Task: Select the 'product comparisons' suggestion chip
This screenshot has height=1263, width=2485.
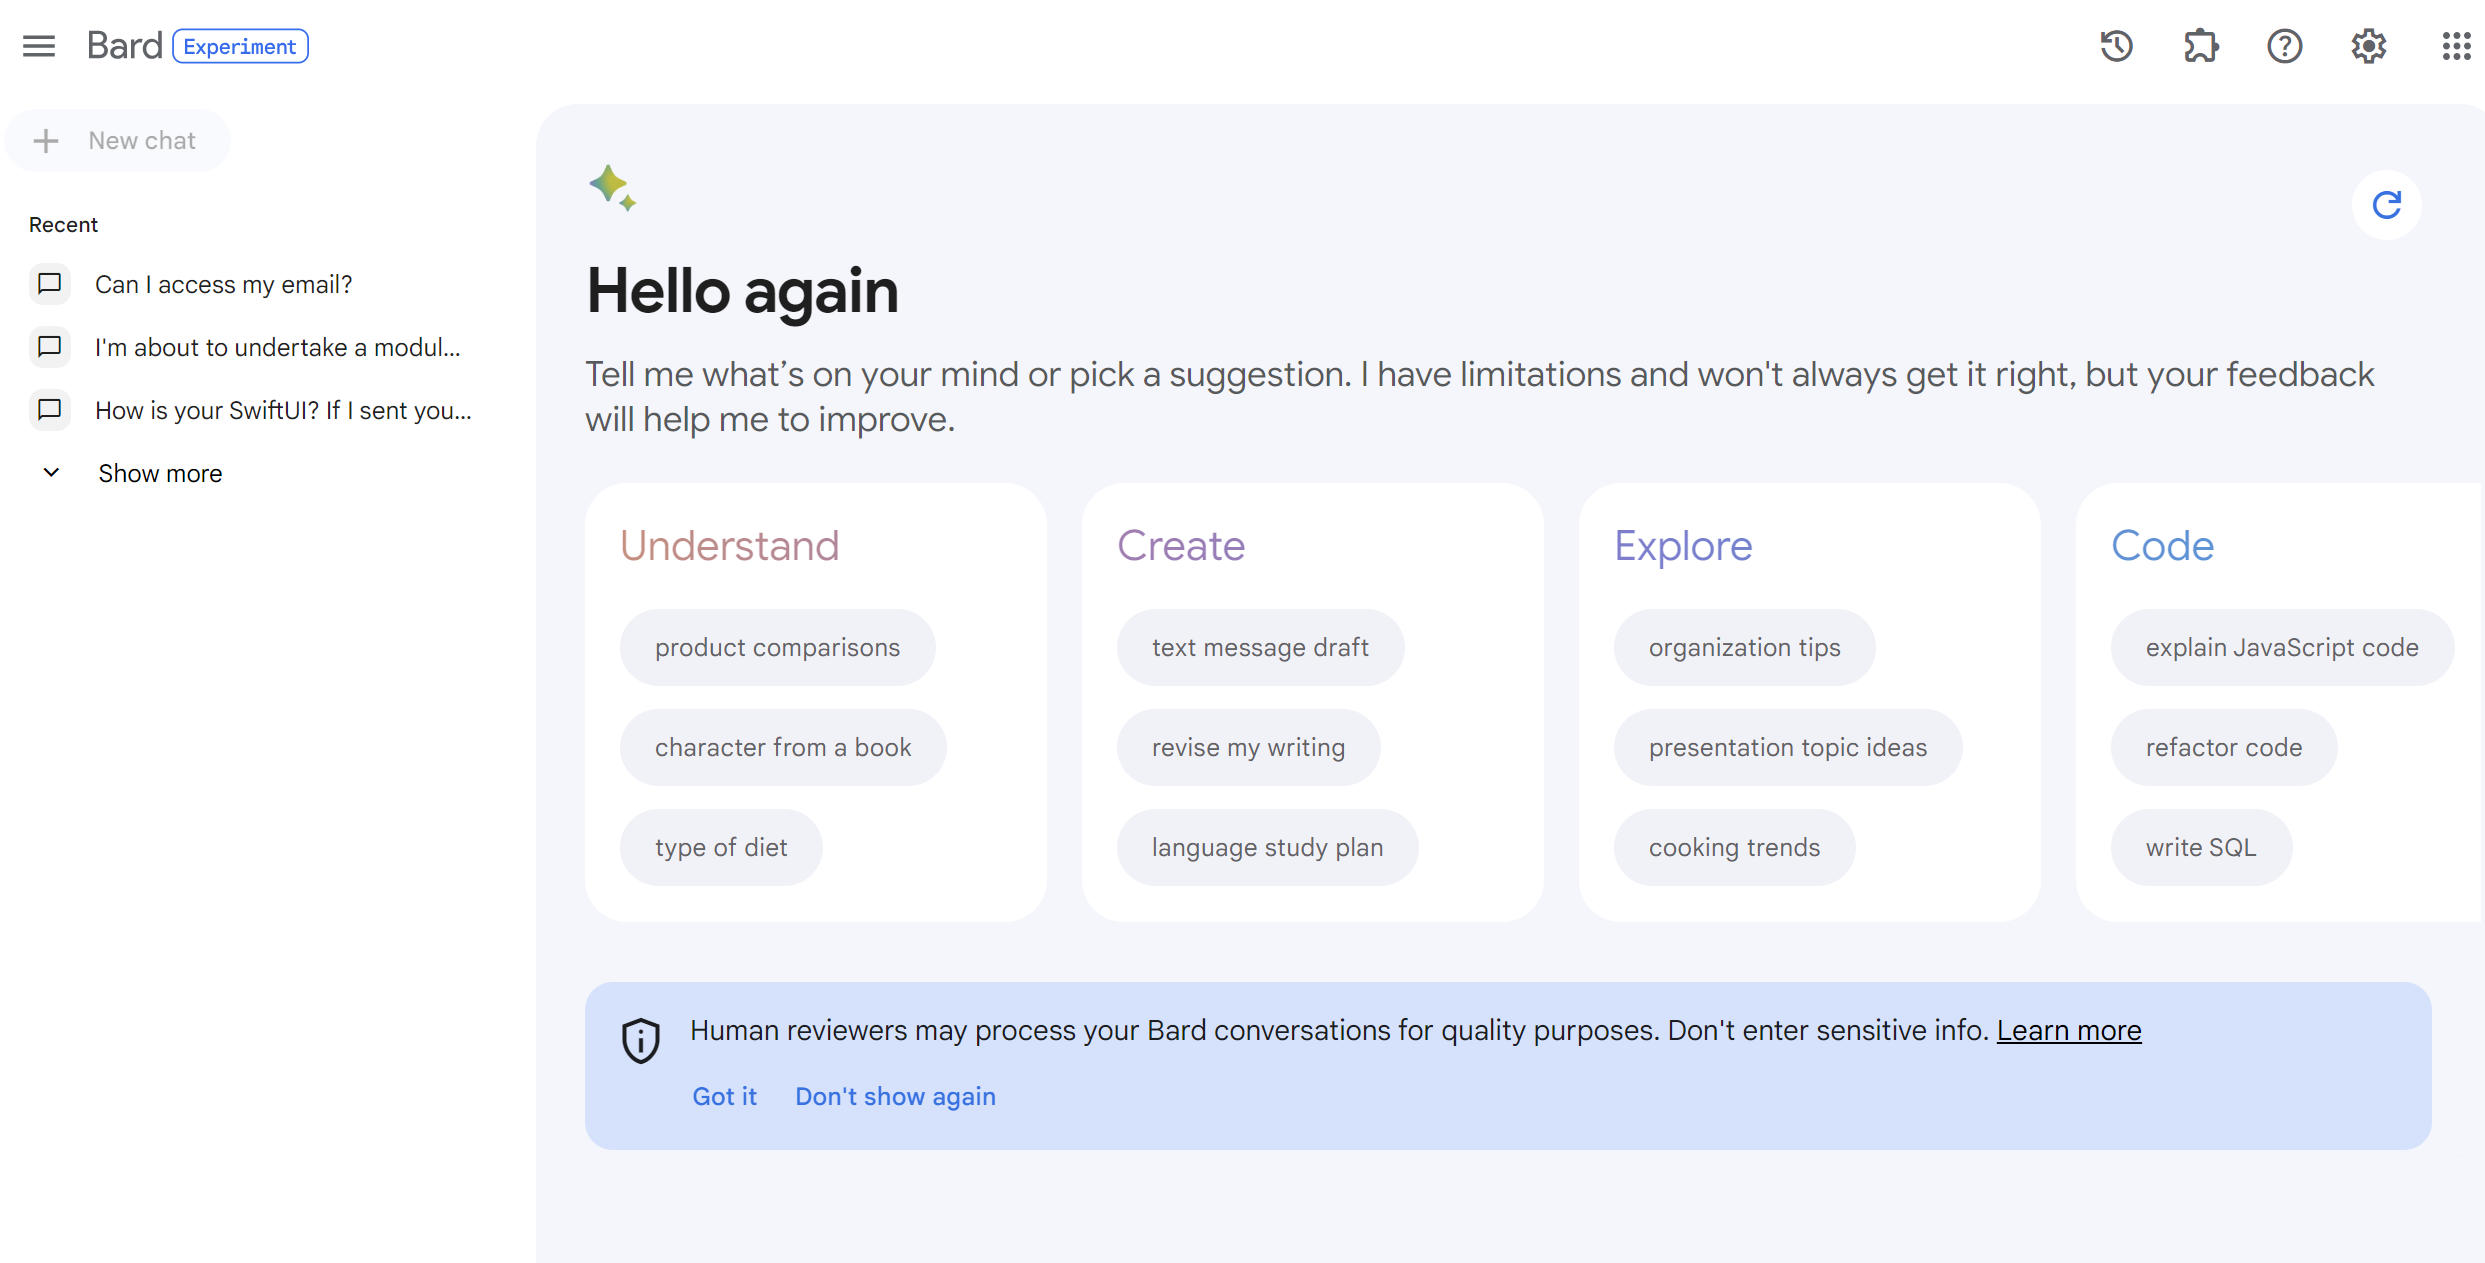Action: tap(777, 648)
